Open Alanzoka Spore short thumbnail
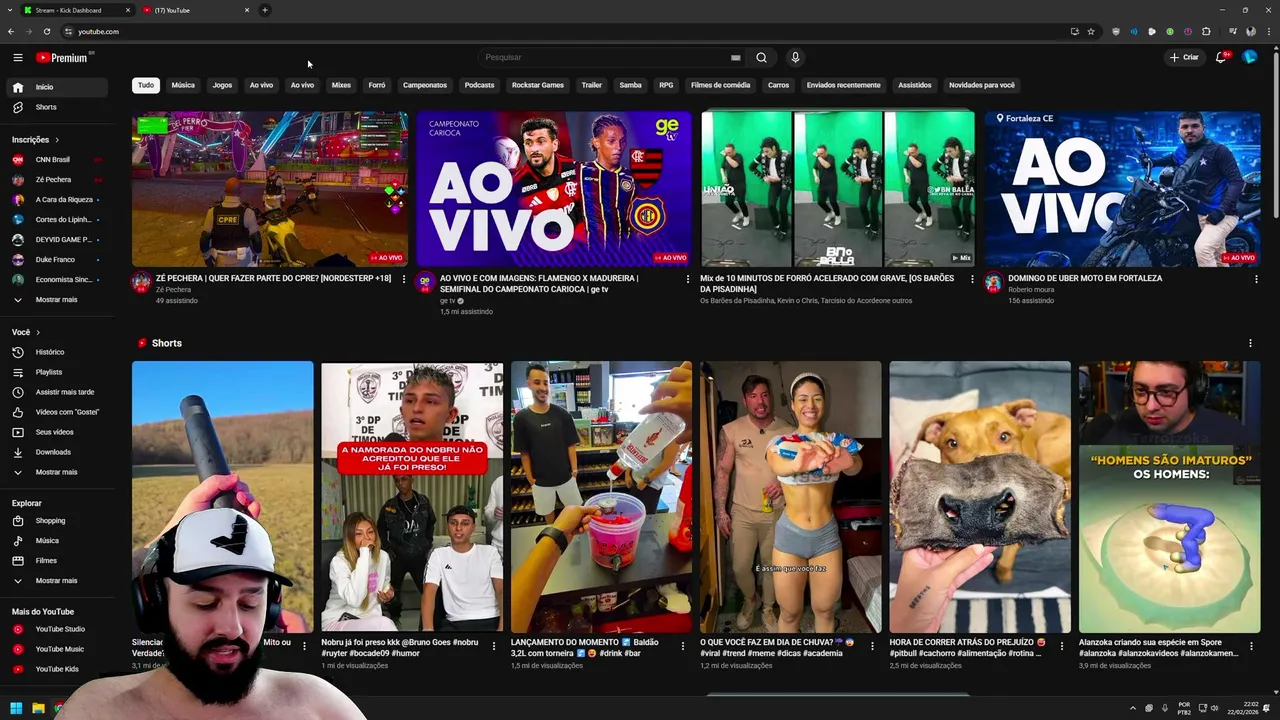The height and width of the screenshot is (720, 1280). tap(1169, 497)
